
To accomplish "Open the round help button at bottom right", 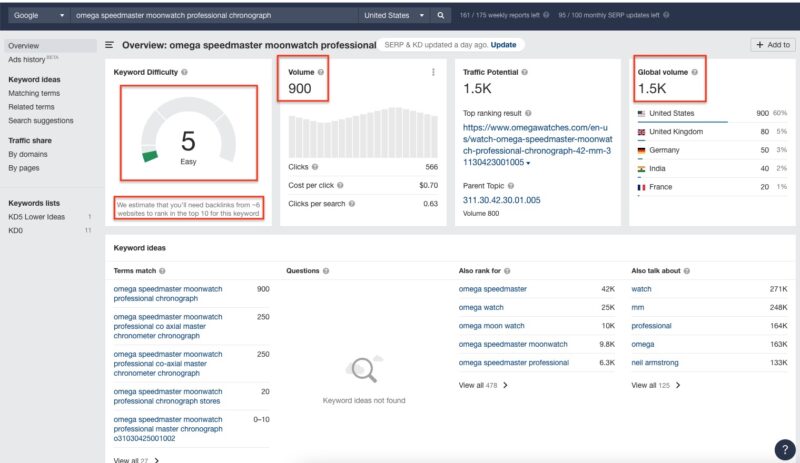I will click(785, 450).
